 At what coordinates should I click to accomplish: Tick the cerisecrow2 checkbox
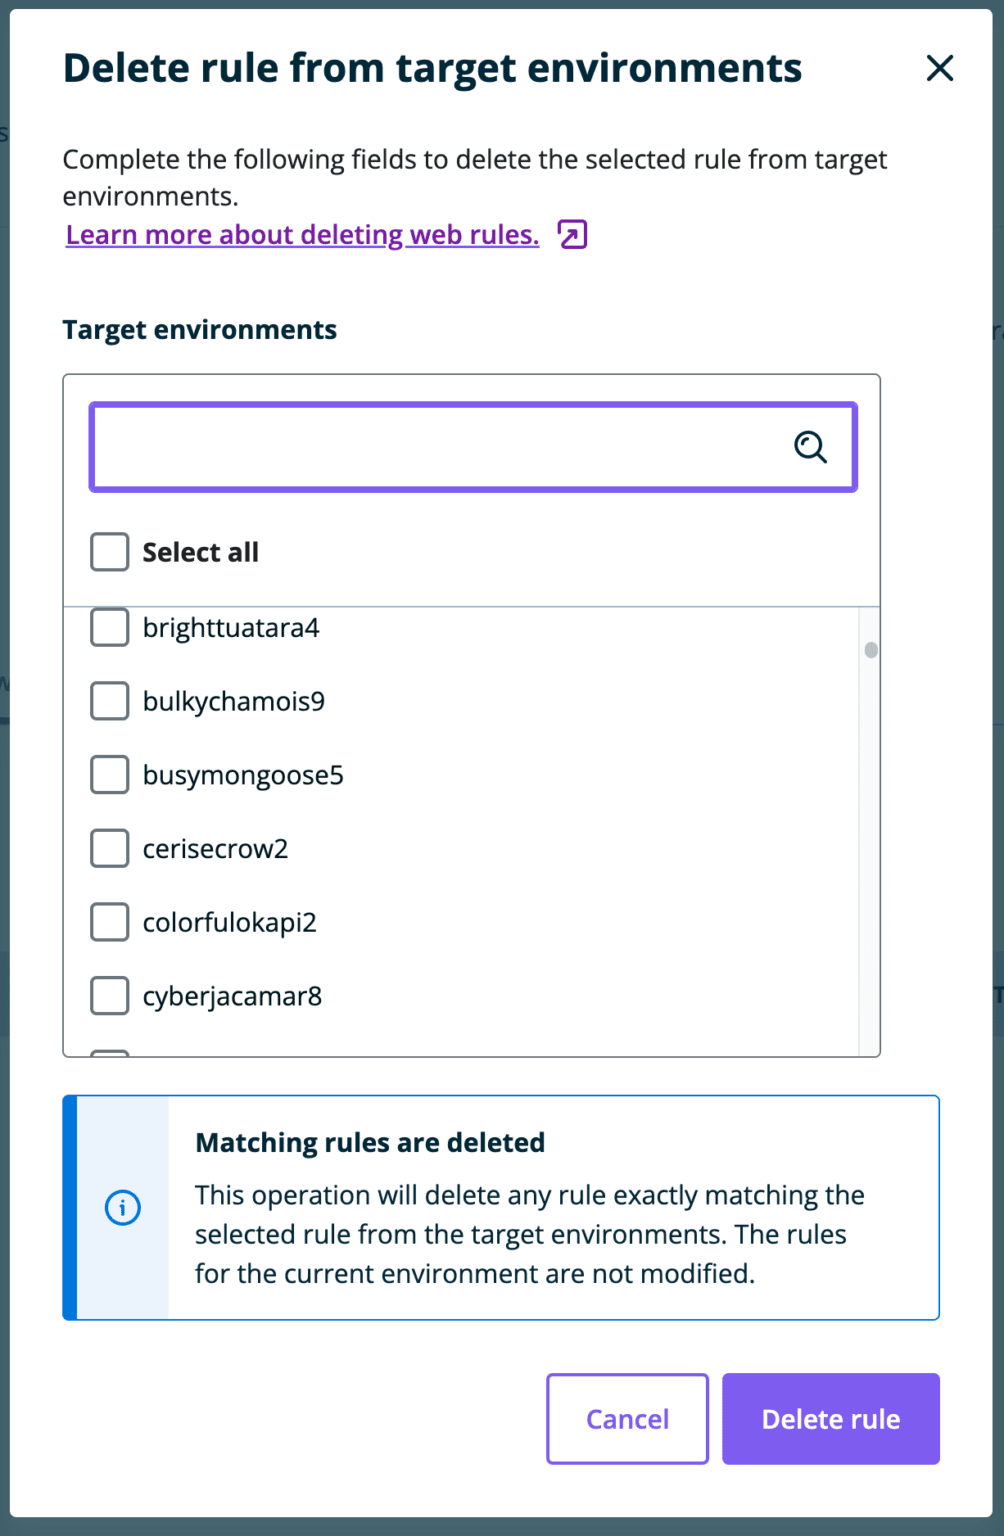(109, 848)
